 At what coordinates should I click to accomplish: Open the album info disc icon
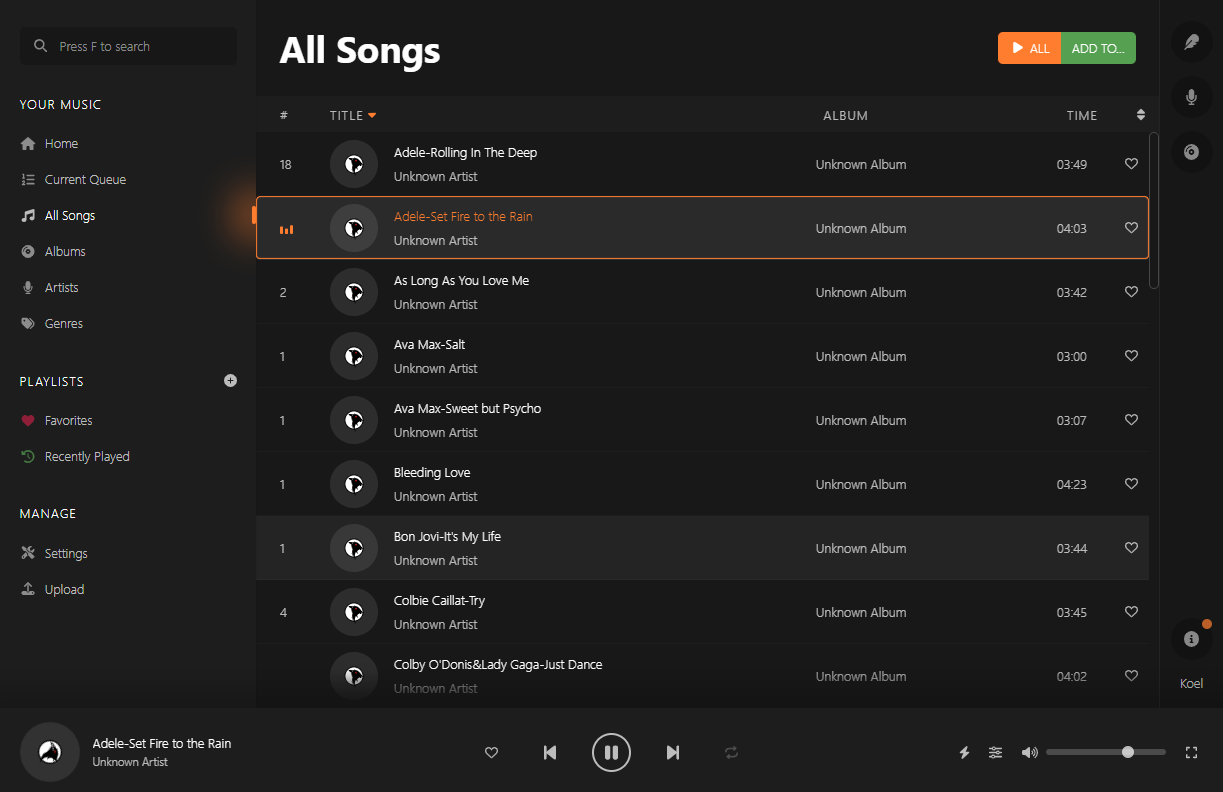[x=1191, y=152]
